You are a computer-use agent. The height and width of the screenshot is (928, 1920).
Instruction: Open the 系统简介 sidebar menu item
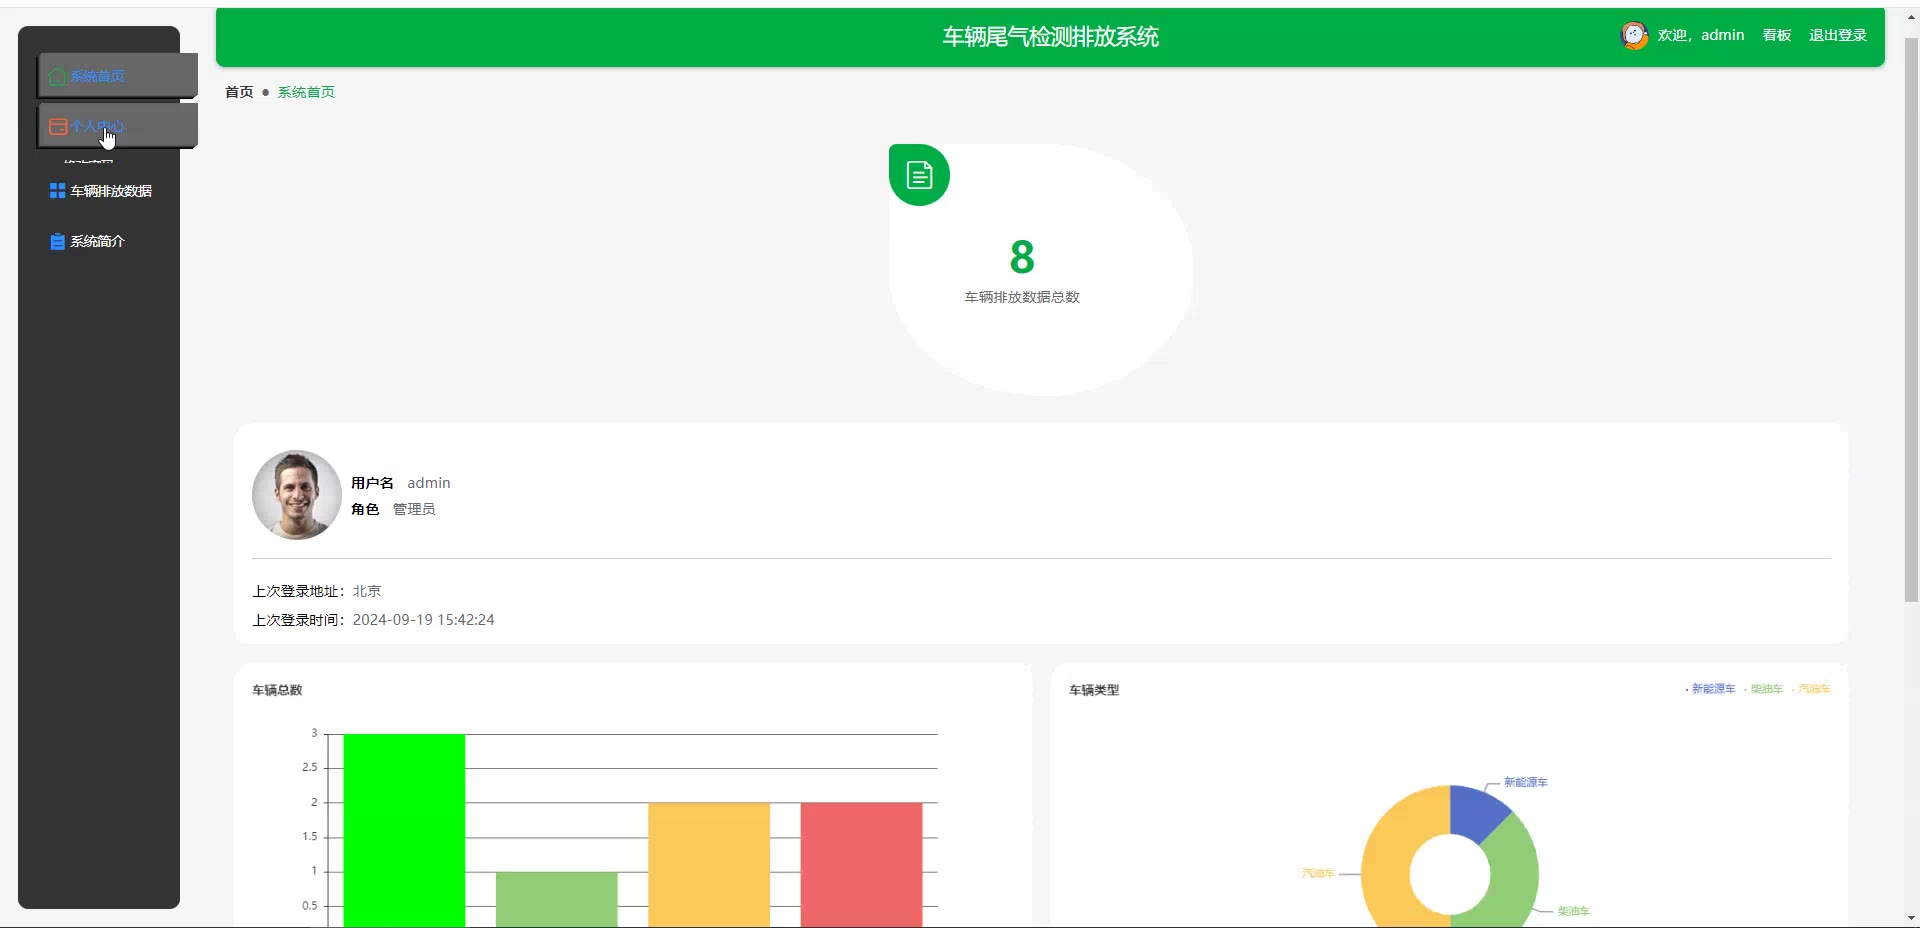coord(99,241)
